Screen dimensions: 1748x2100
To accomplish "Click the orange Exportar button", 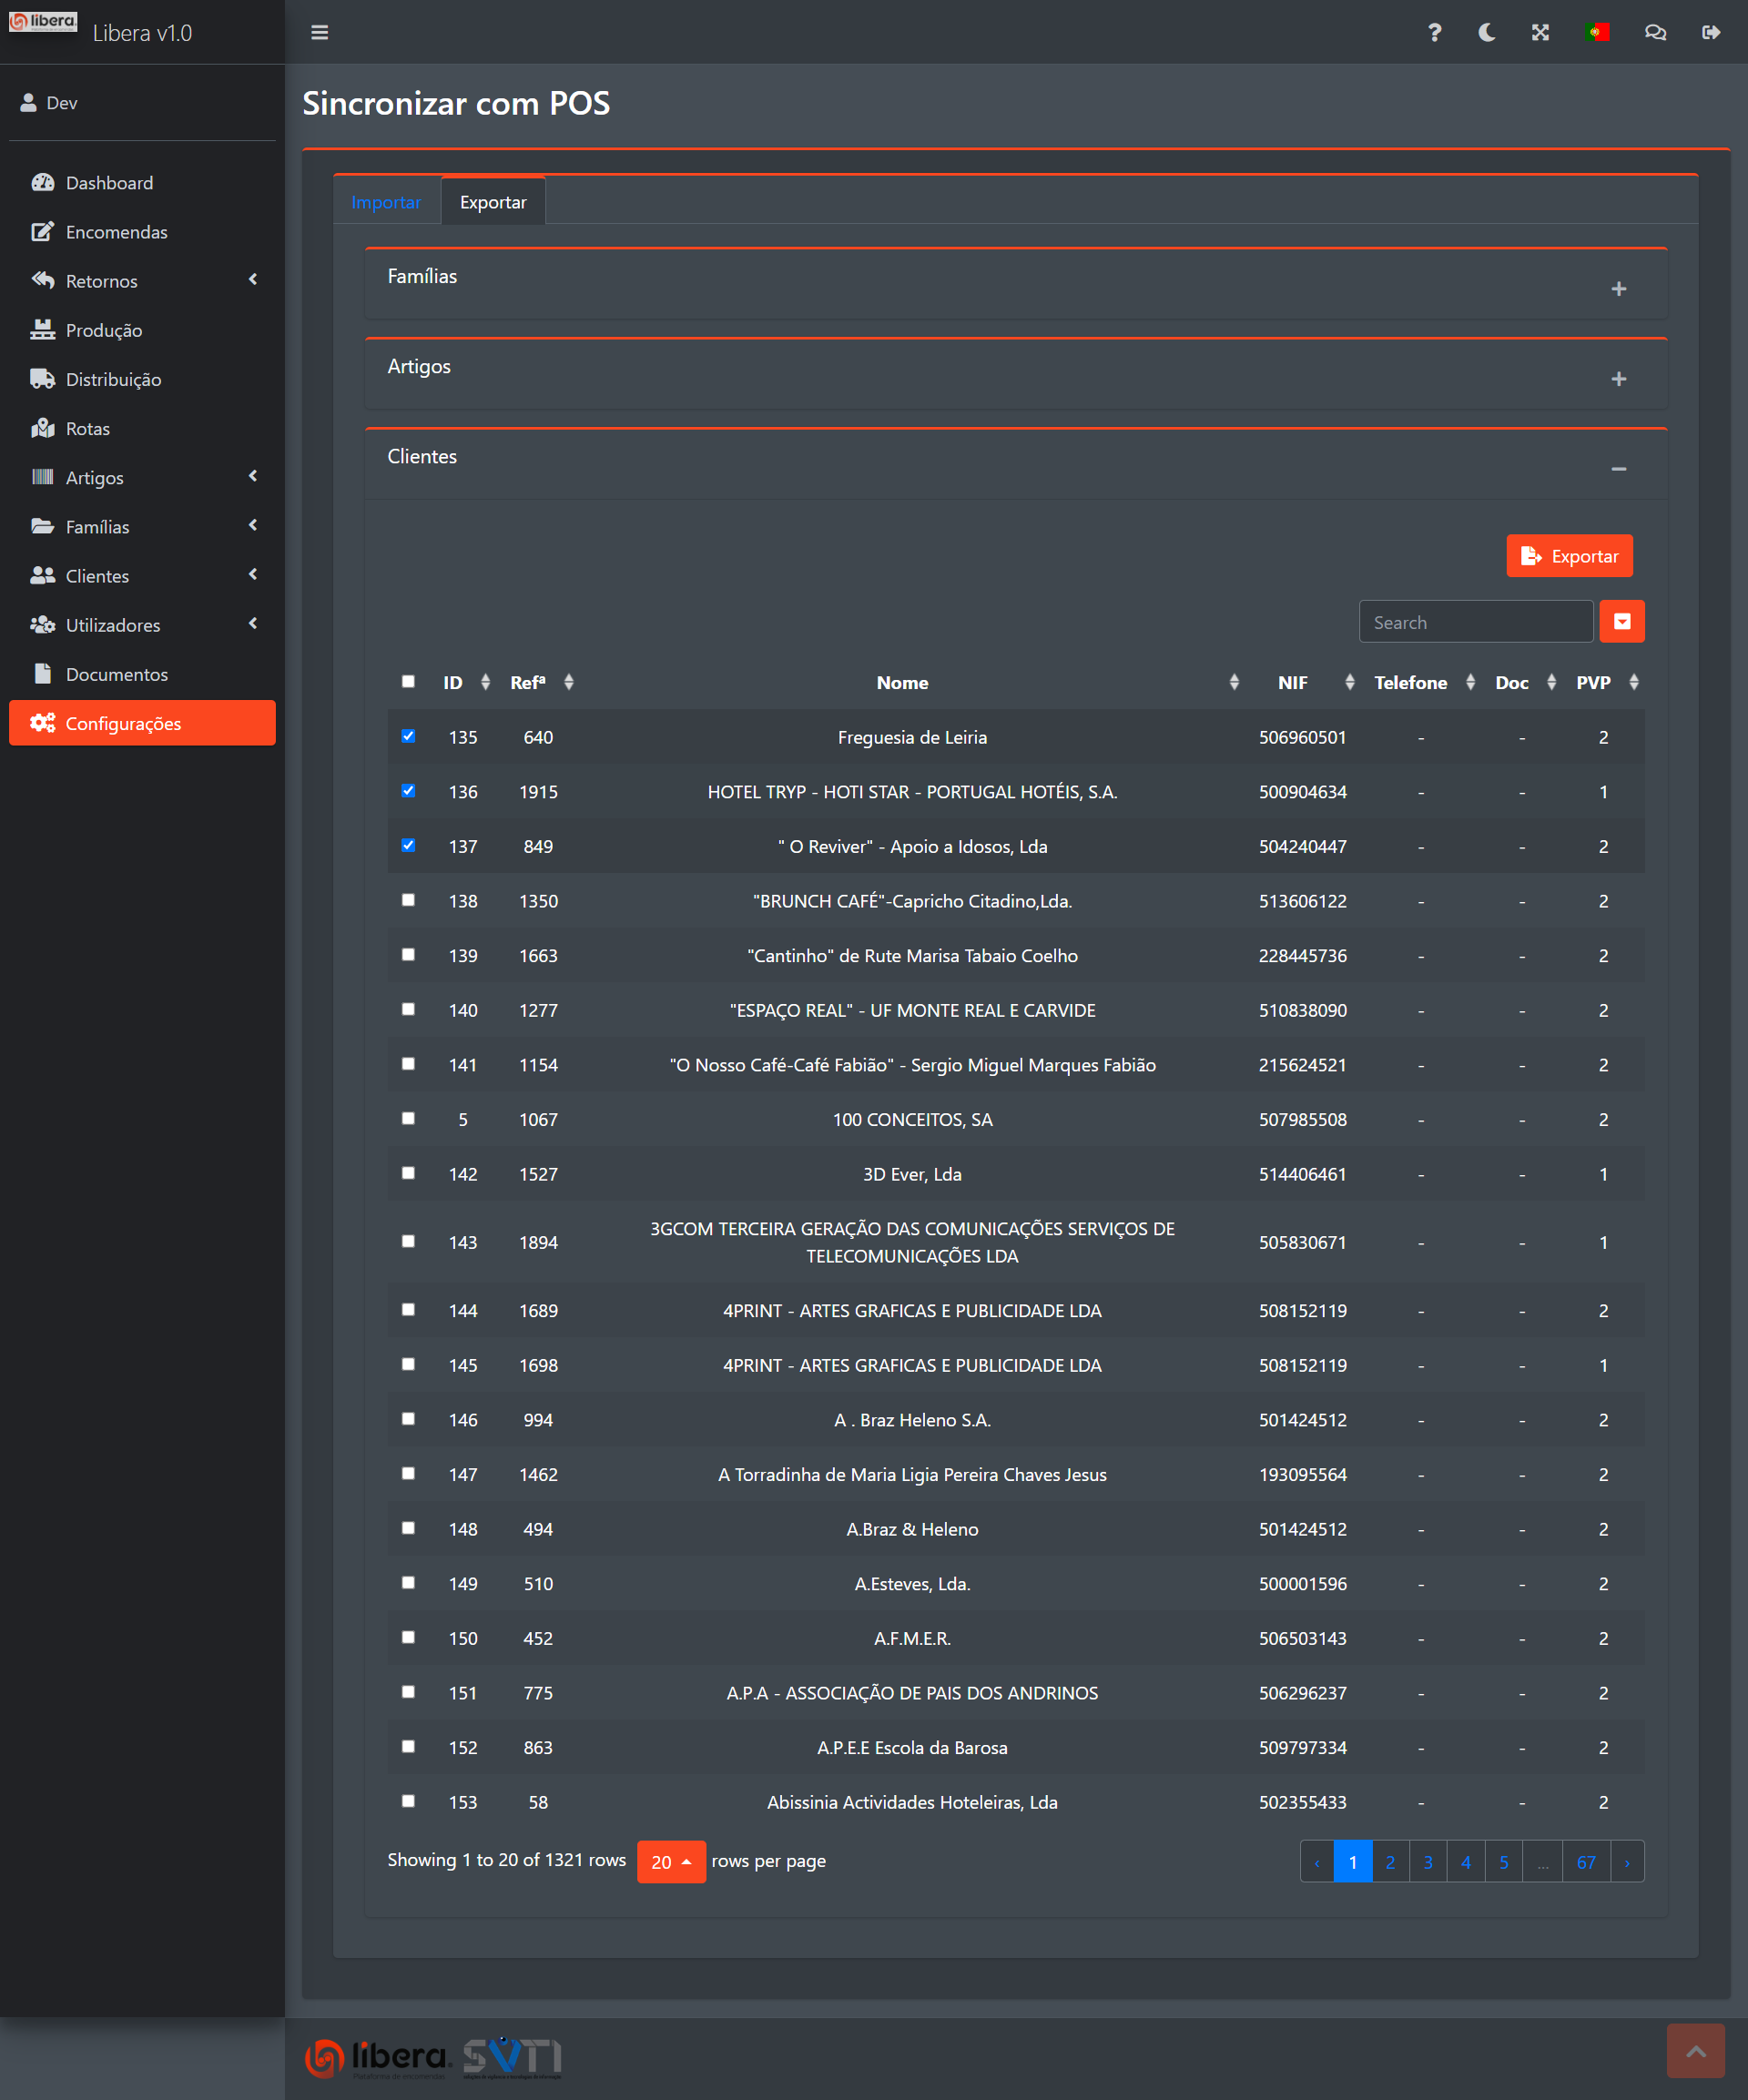I will [1568, 556].
